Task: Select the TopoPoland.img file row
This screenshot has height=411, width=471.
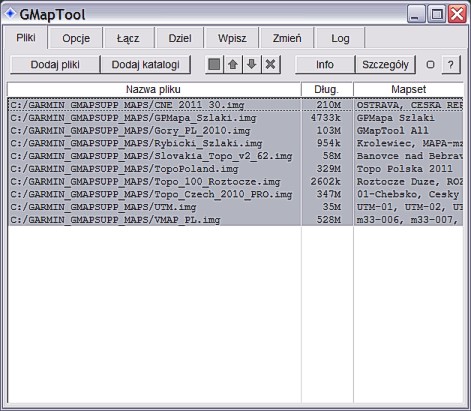Action: (x=235, y=169)
